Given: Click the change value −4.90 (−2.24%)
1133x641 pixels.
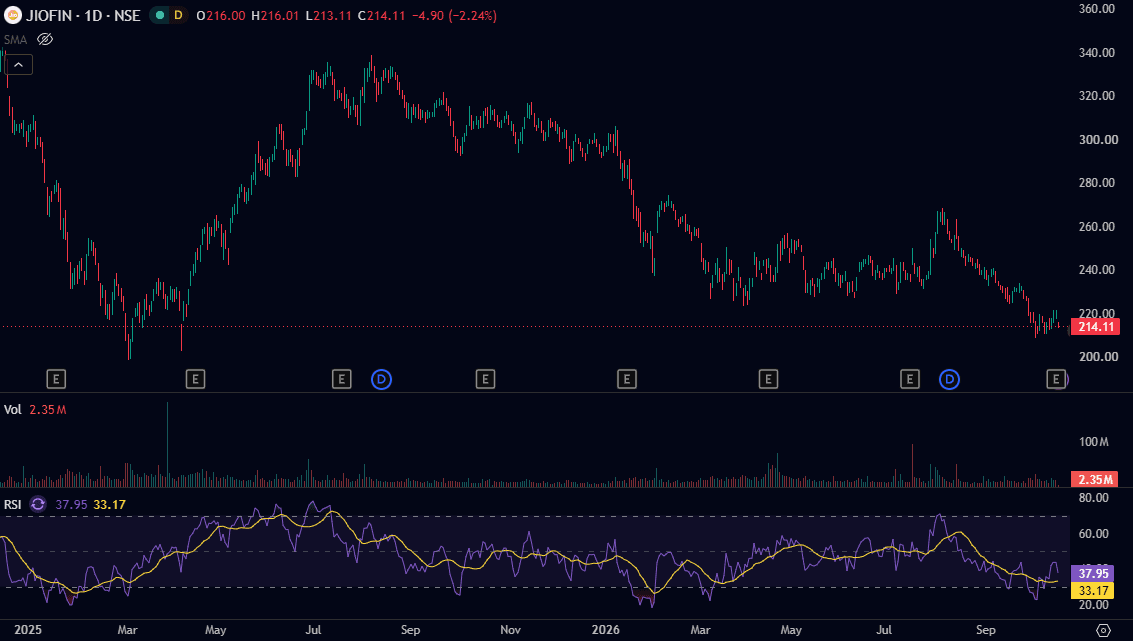Looking at the screenshot, I should 455,15.
